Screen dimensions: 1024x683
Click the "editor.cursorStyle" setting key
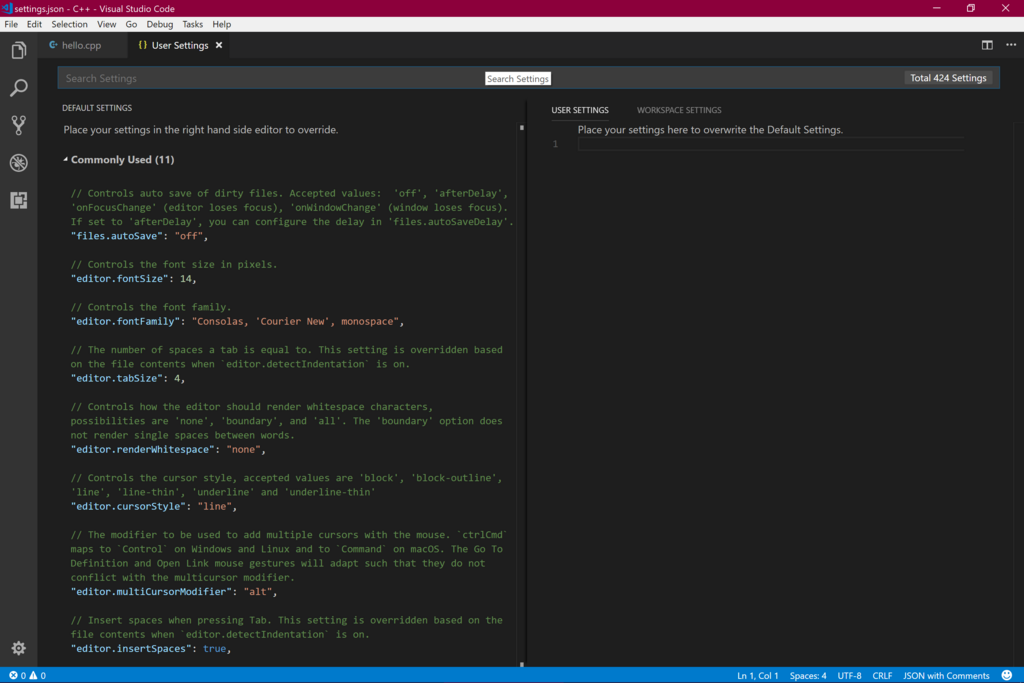127,506
